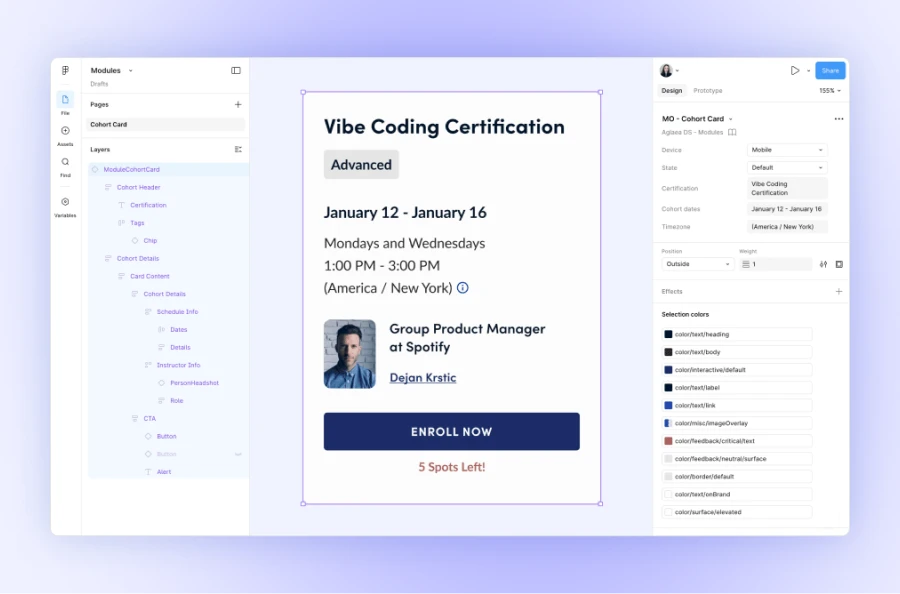Image resolution: width=900 pixels, height=594 pixels.
Task: Click the Chip layer instance icon
Action: tap(135, 240)
